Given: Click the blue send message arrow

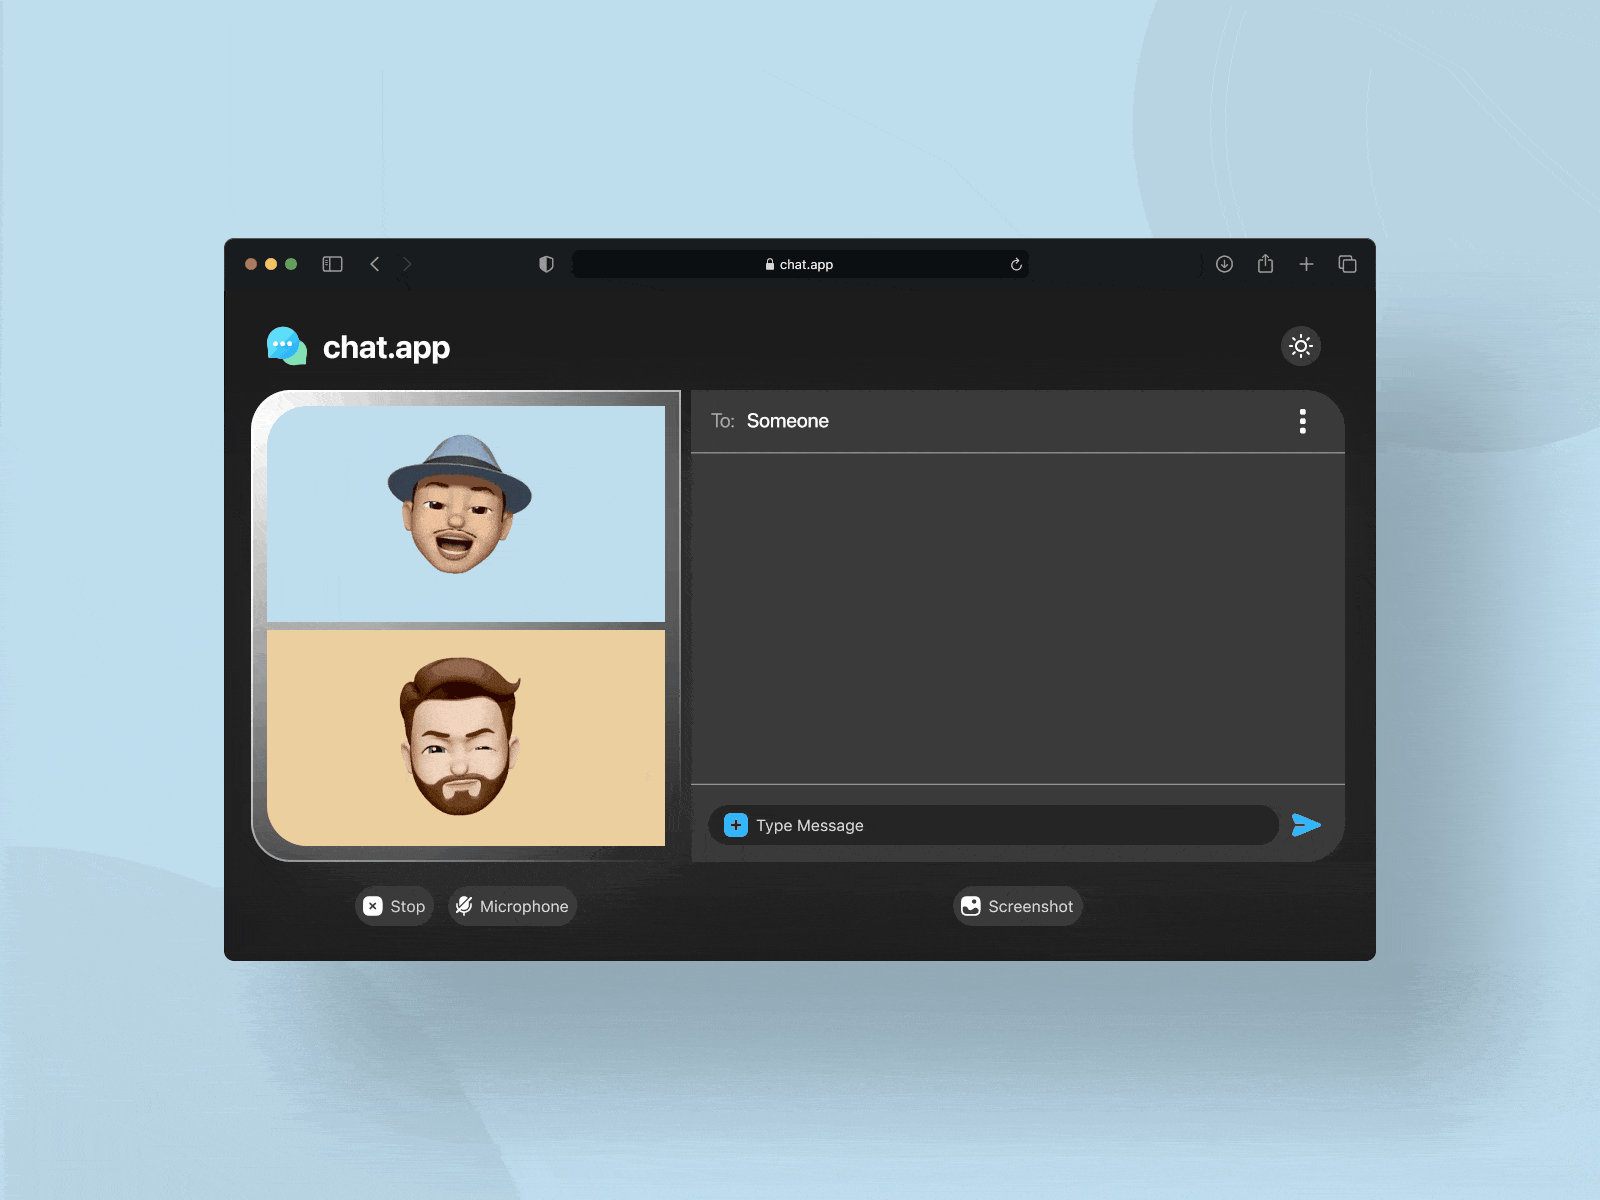Looking at the screenshot, I should coord(1306,825).
